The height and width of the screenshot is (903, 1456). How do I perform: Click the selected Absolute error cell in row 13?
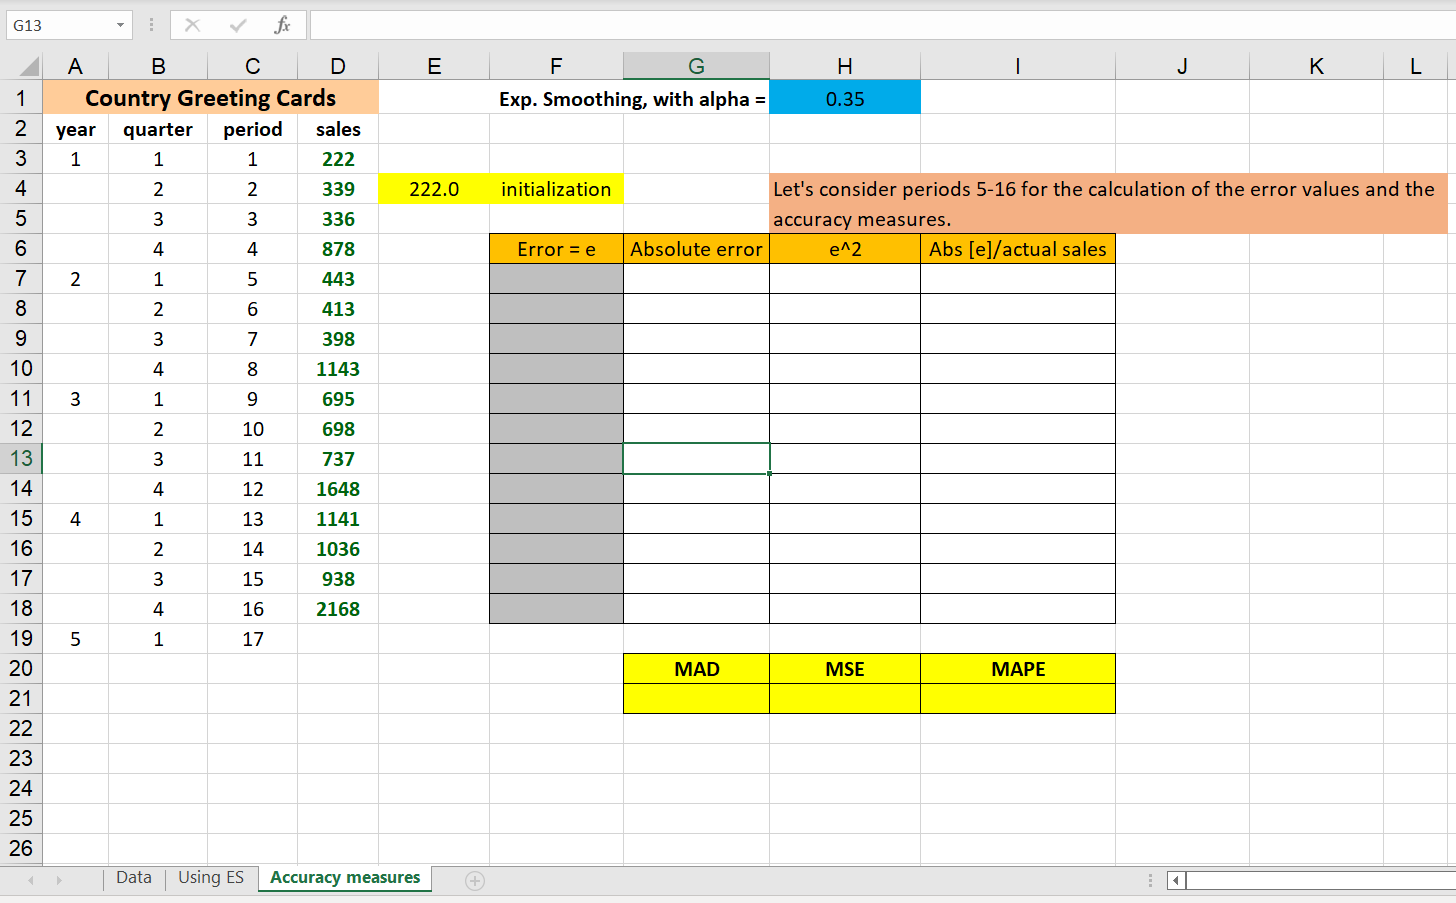[697, 459]
